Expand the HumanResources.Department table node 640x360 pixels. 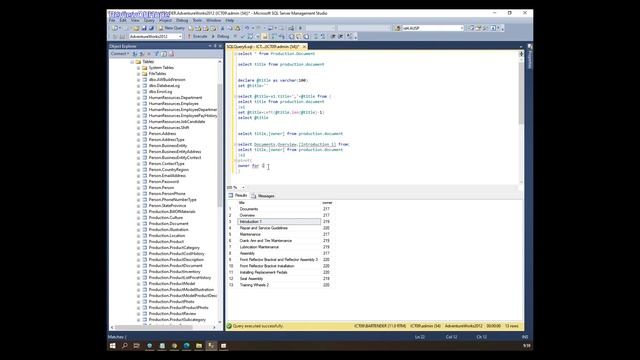point(138,98)
